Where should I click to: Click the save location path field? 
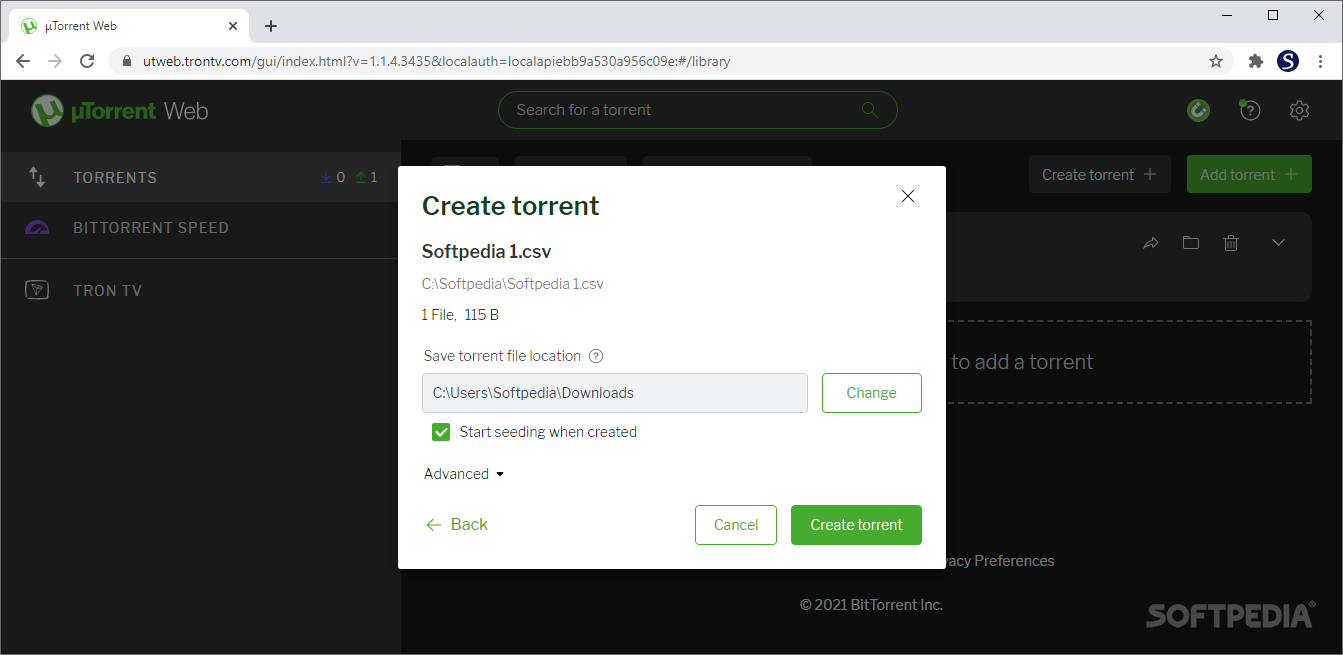pyautogui.click(x=615, y=393)
